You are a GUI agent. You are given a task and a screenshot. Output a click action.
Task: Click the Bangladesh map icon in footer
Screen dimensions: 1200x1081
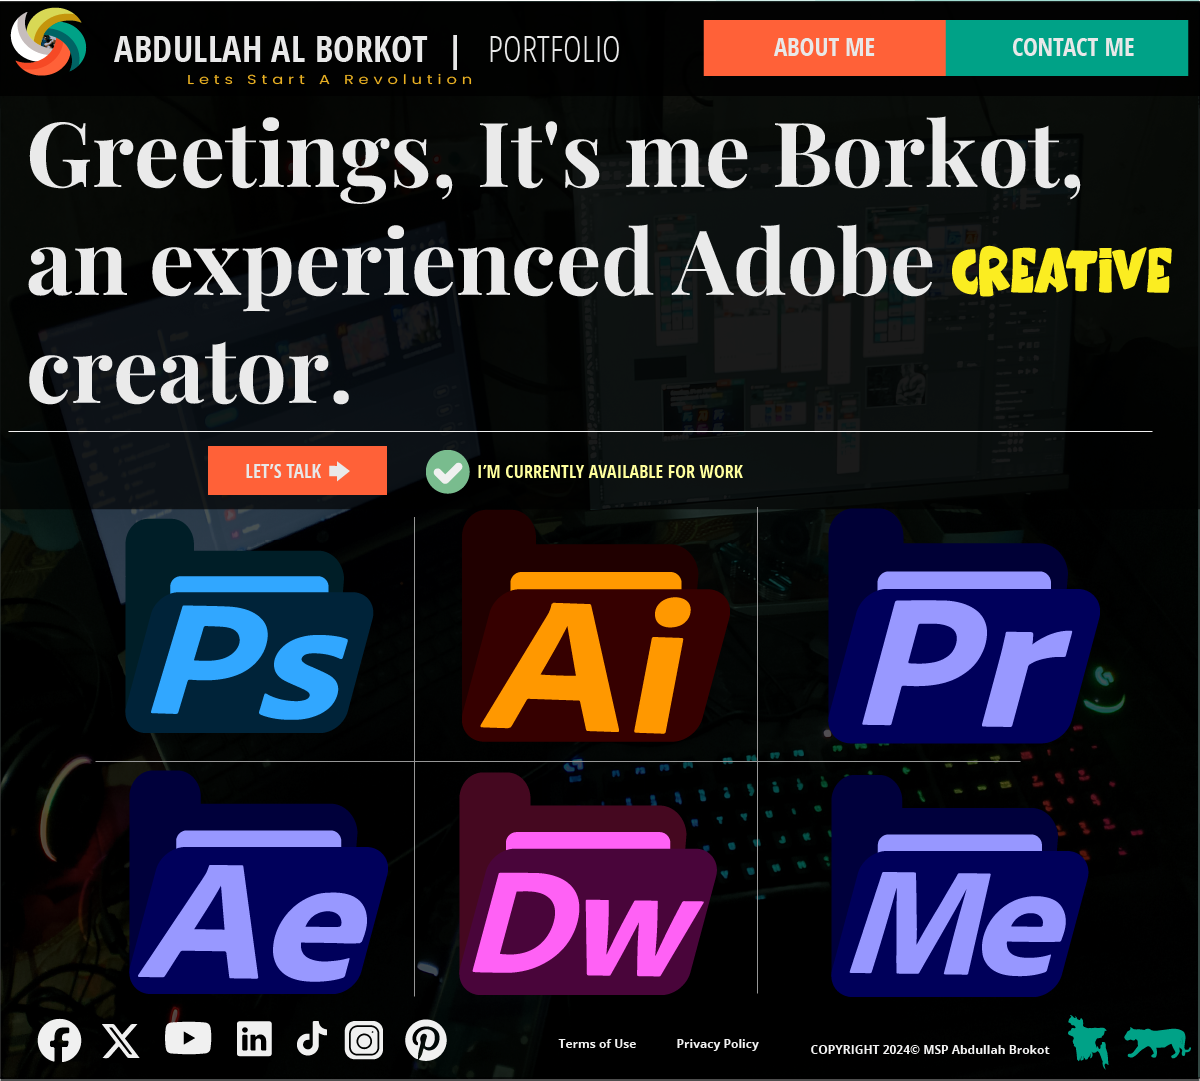coord(1087,1040)
